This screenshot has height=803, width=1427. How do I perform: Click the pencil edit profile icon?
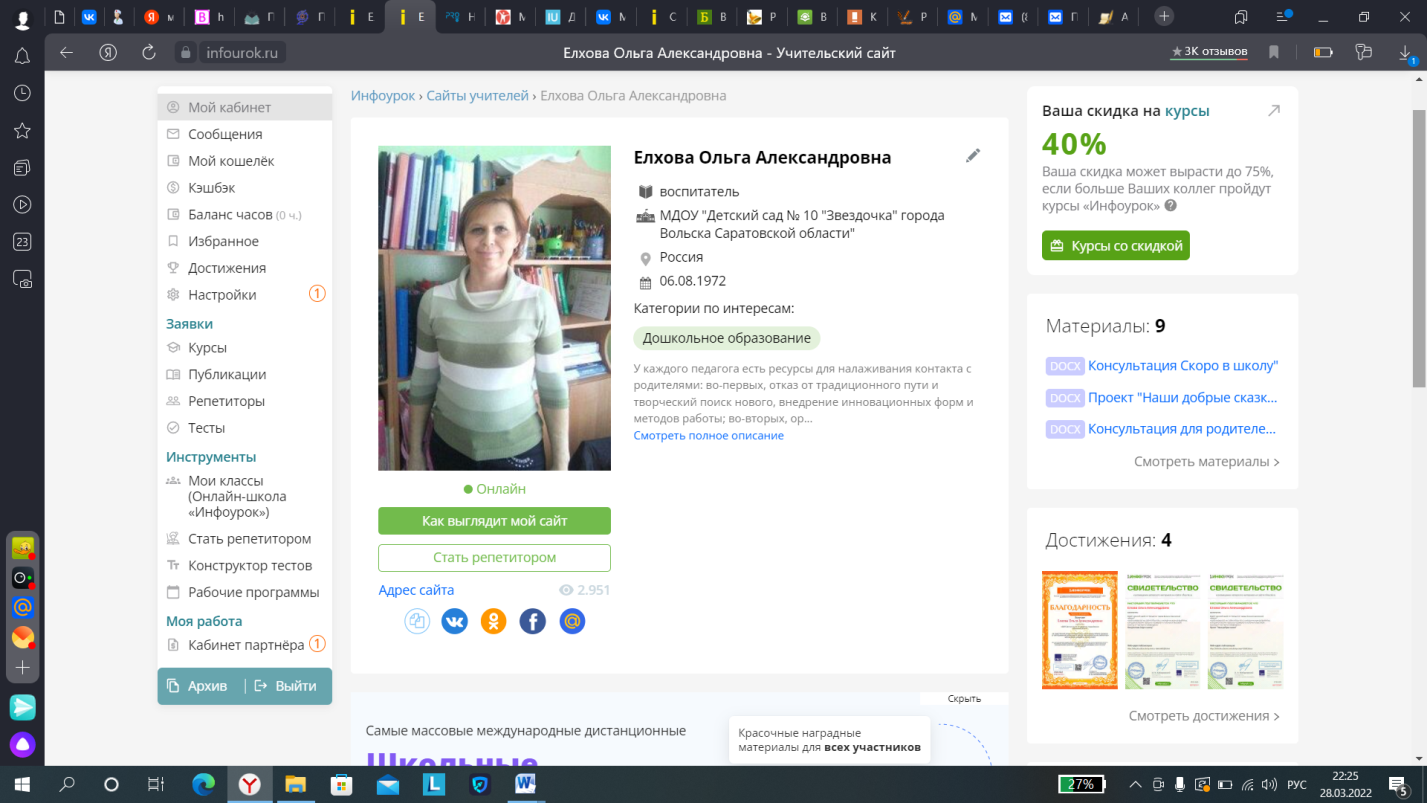click(x=973, y=156)
